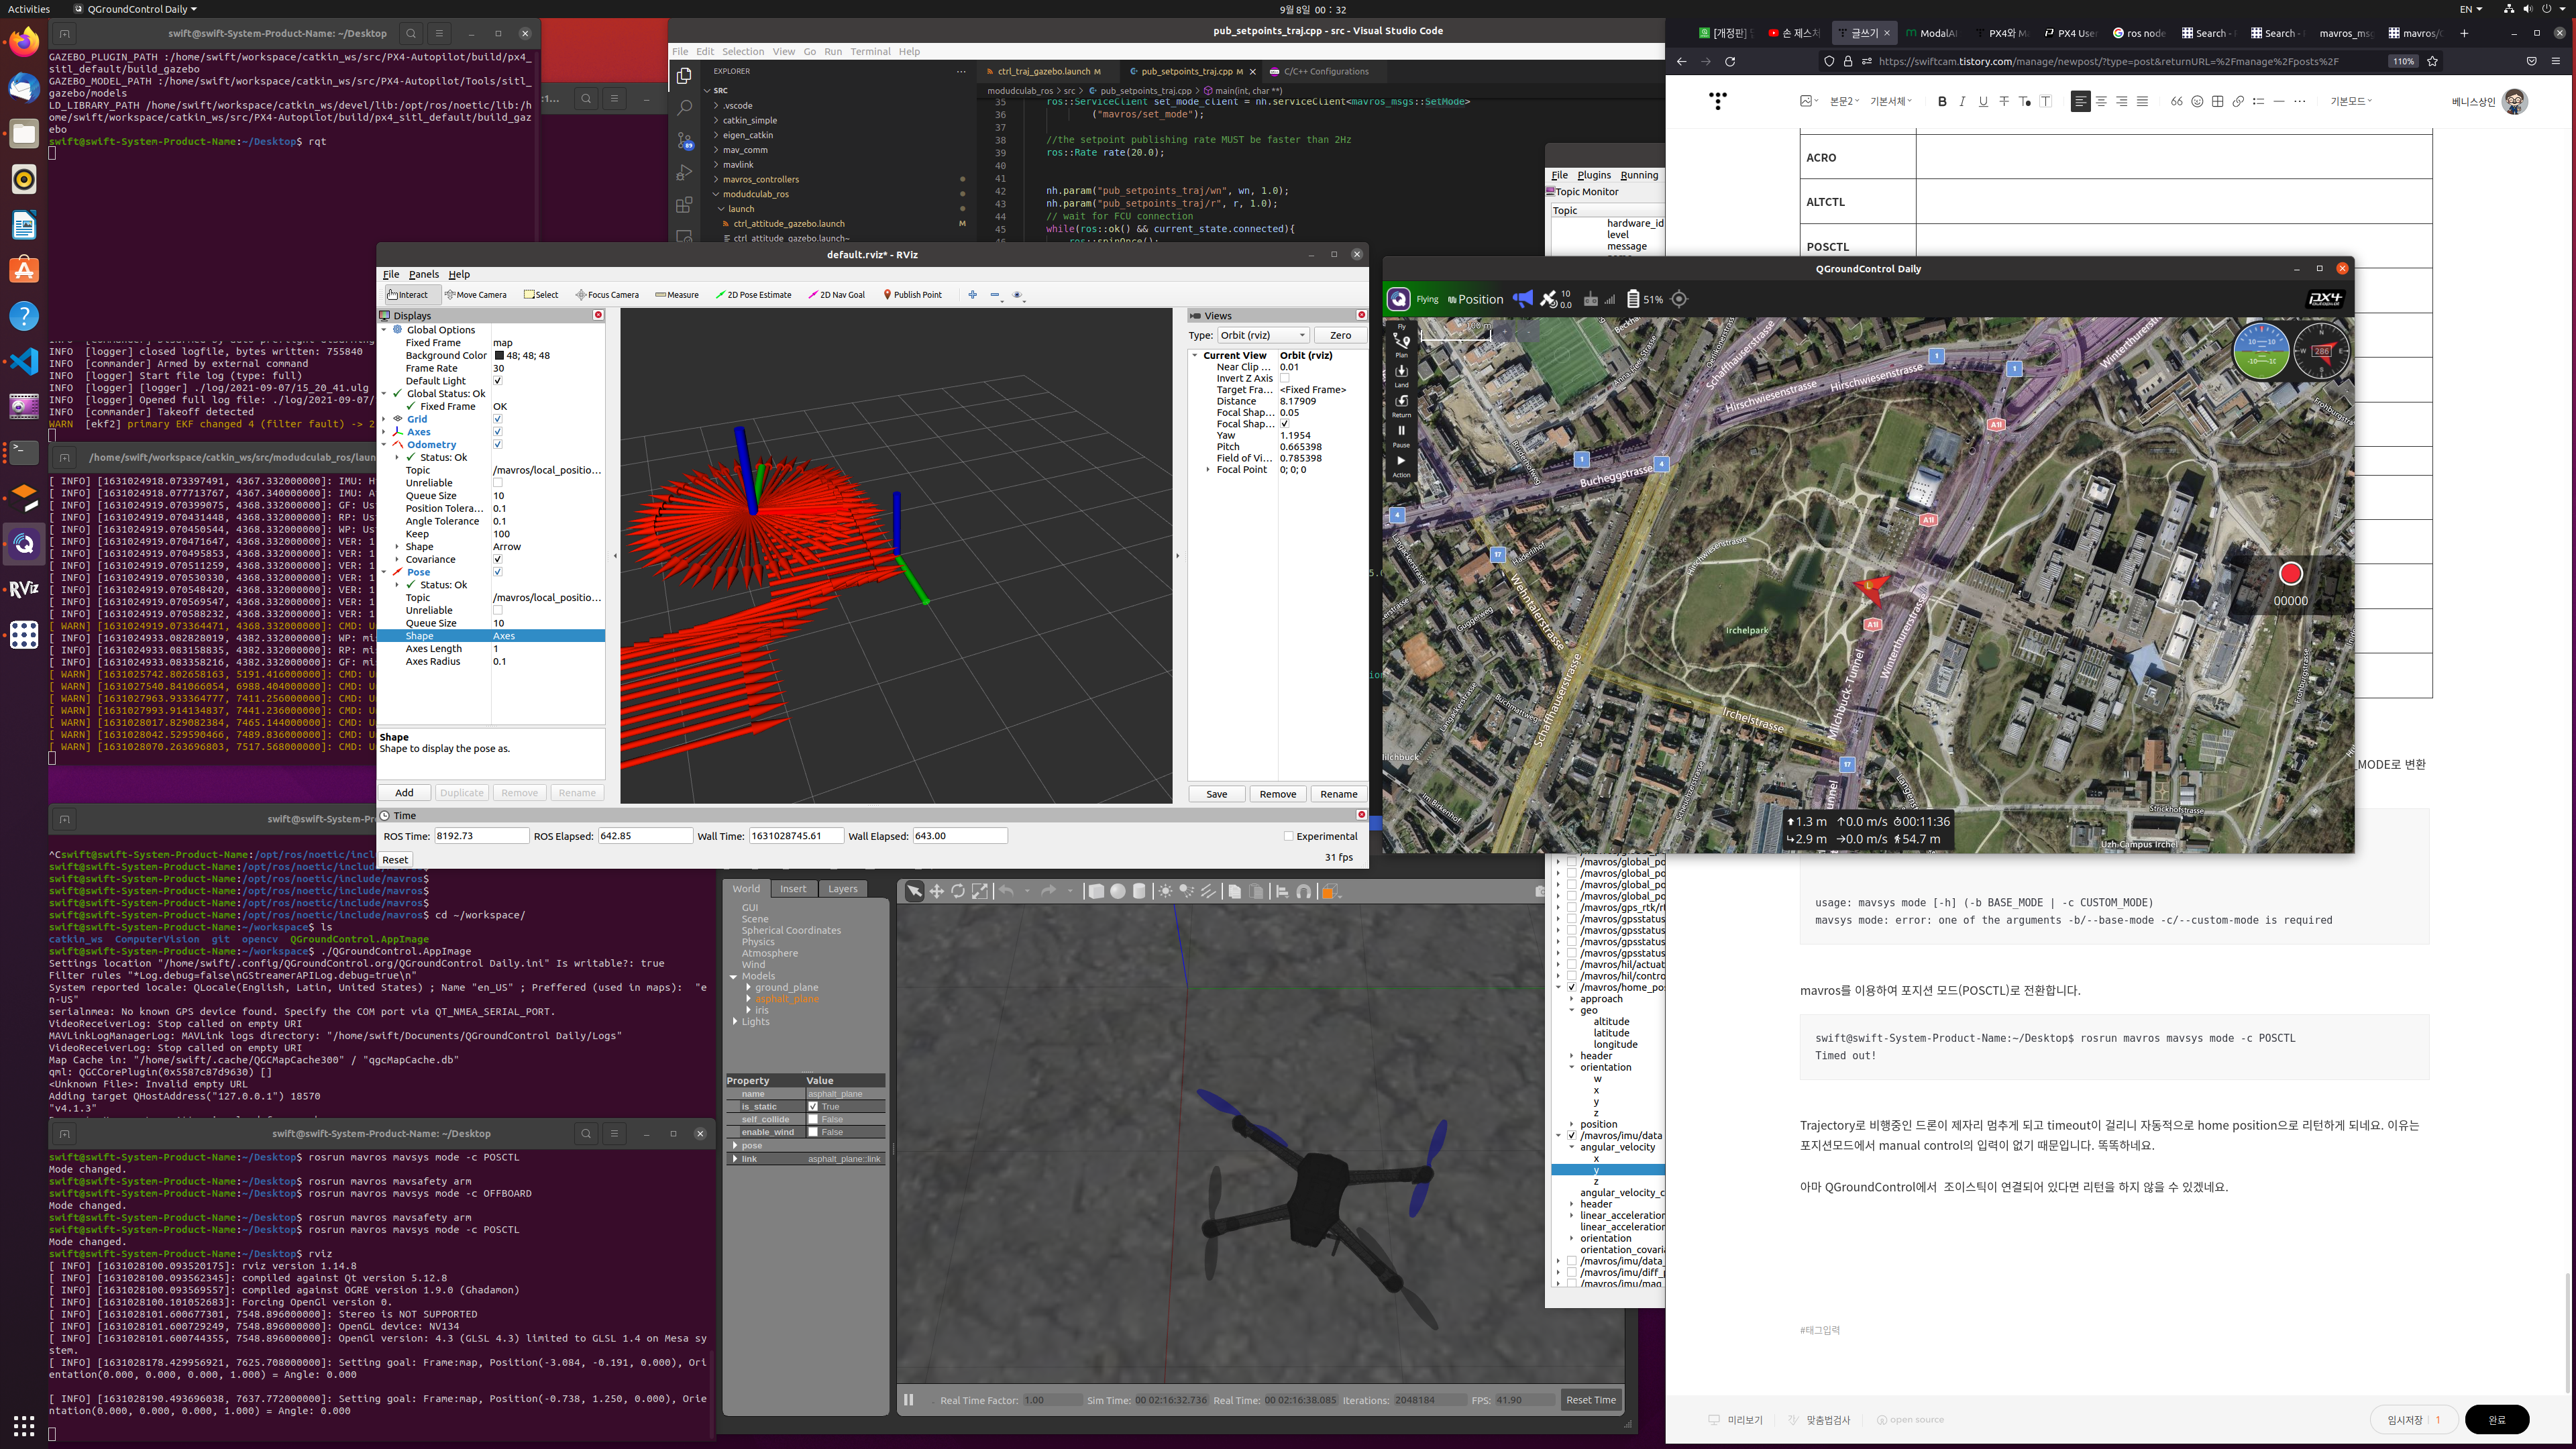The height and width of the screenshot is (1449, 2576).
Task: Activate the 2D Nav Goal tool
Action: click(x=836, y=295)
